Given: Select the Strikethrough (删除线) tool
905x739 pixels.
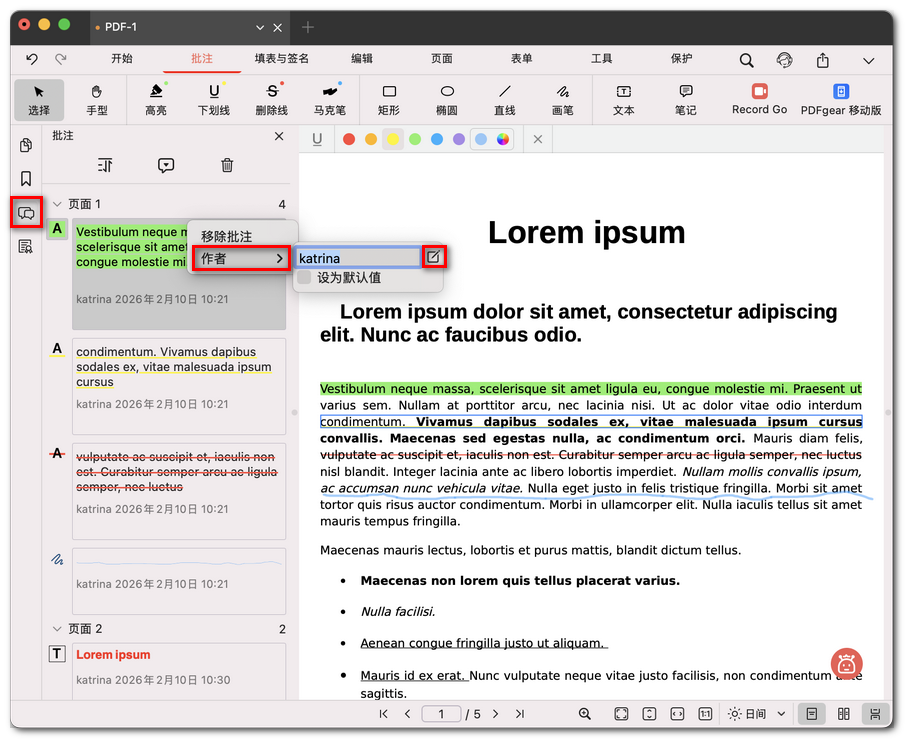Looking at the screenshot, I should [x=271, y=99].
